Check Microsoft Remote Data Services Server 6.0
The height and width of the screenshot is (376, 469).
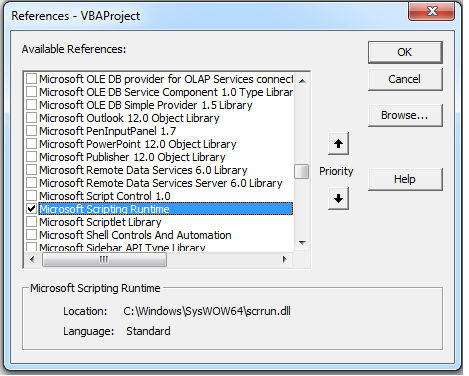pos(31,183)
